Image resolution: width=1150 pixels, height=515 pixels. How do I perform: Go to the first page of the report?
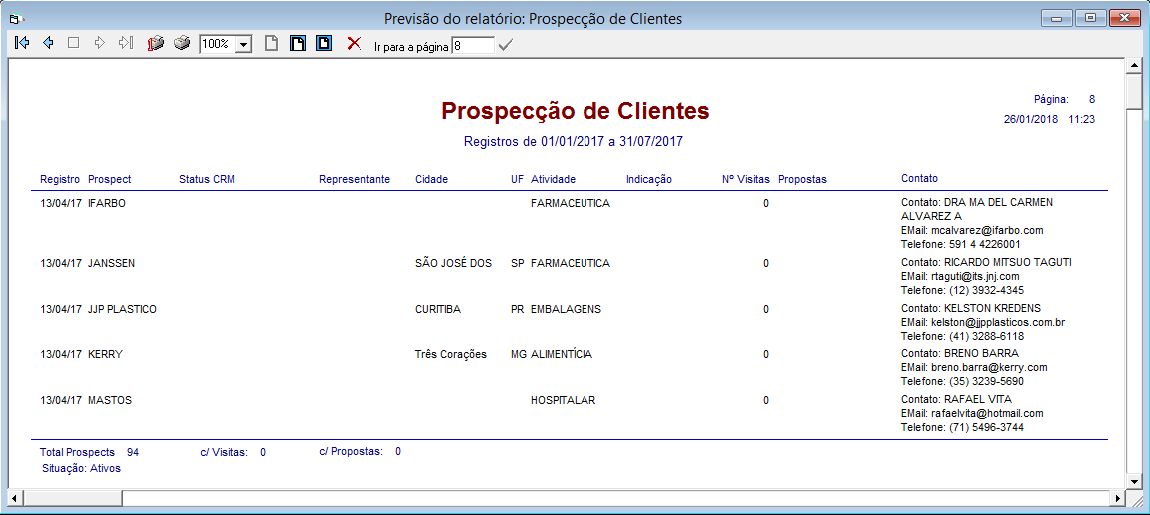[x=22, y=44]
